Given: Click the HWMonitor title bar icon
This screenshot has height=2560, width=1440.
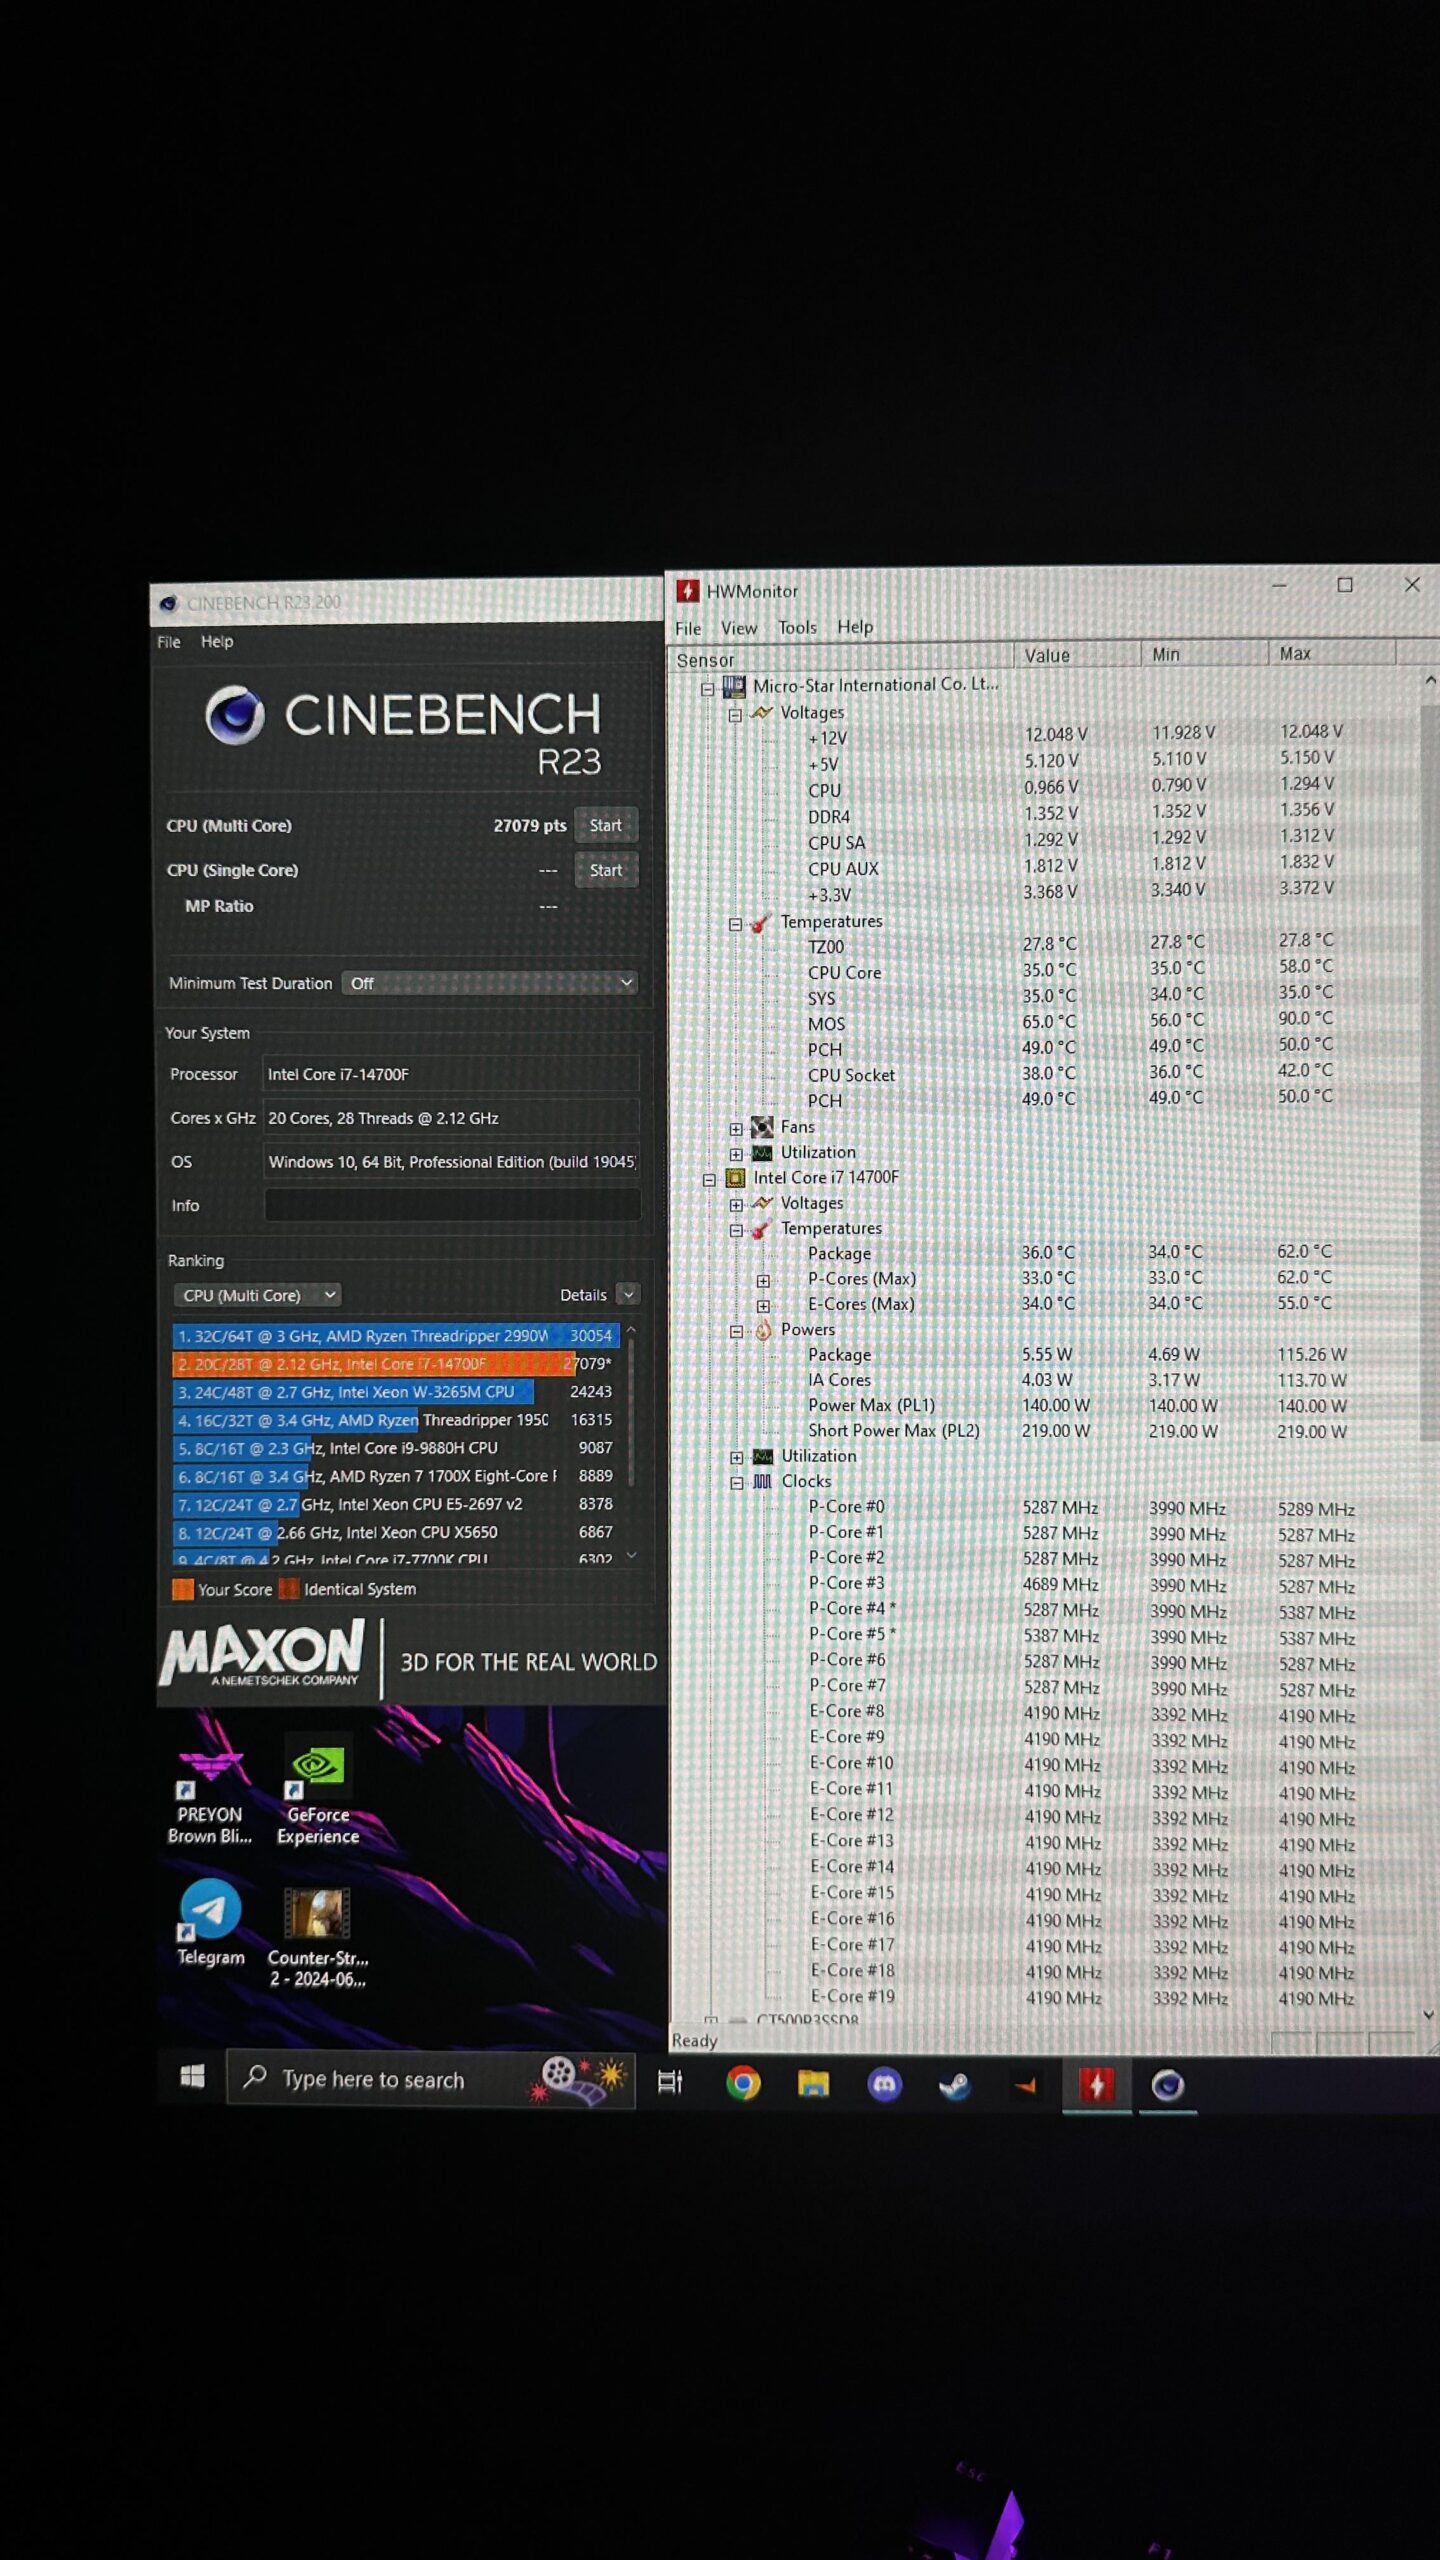Looking at the screenshot, I should tap(688, 591).
